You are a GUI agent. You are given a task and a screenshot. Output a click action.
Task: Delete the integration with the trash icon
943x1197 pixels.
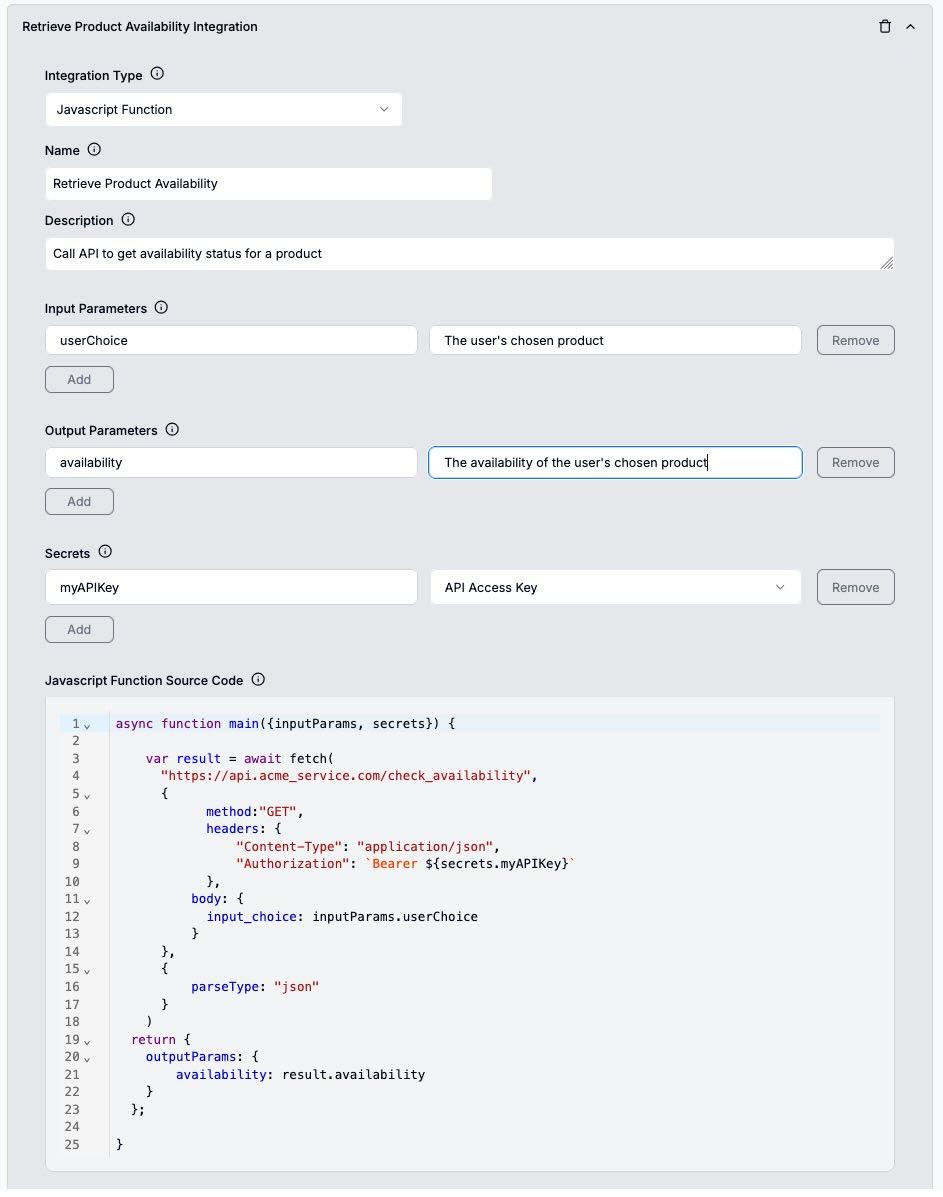point(884,27)
